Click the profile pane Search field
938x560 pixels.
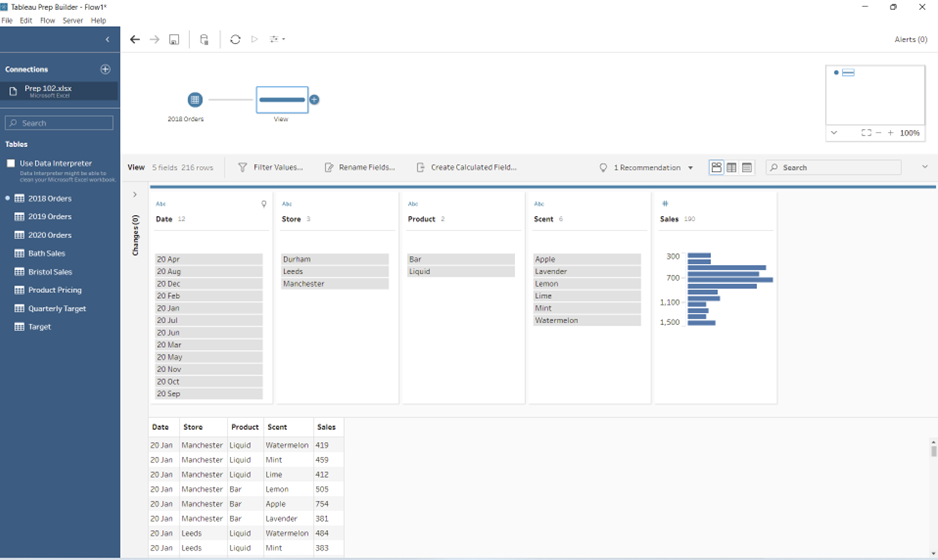tap(833, 168)
